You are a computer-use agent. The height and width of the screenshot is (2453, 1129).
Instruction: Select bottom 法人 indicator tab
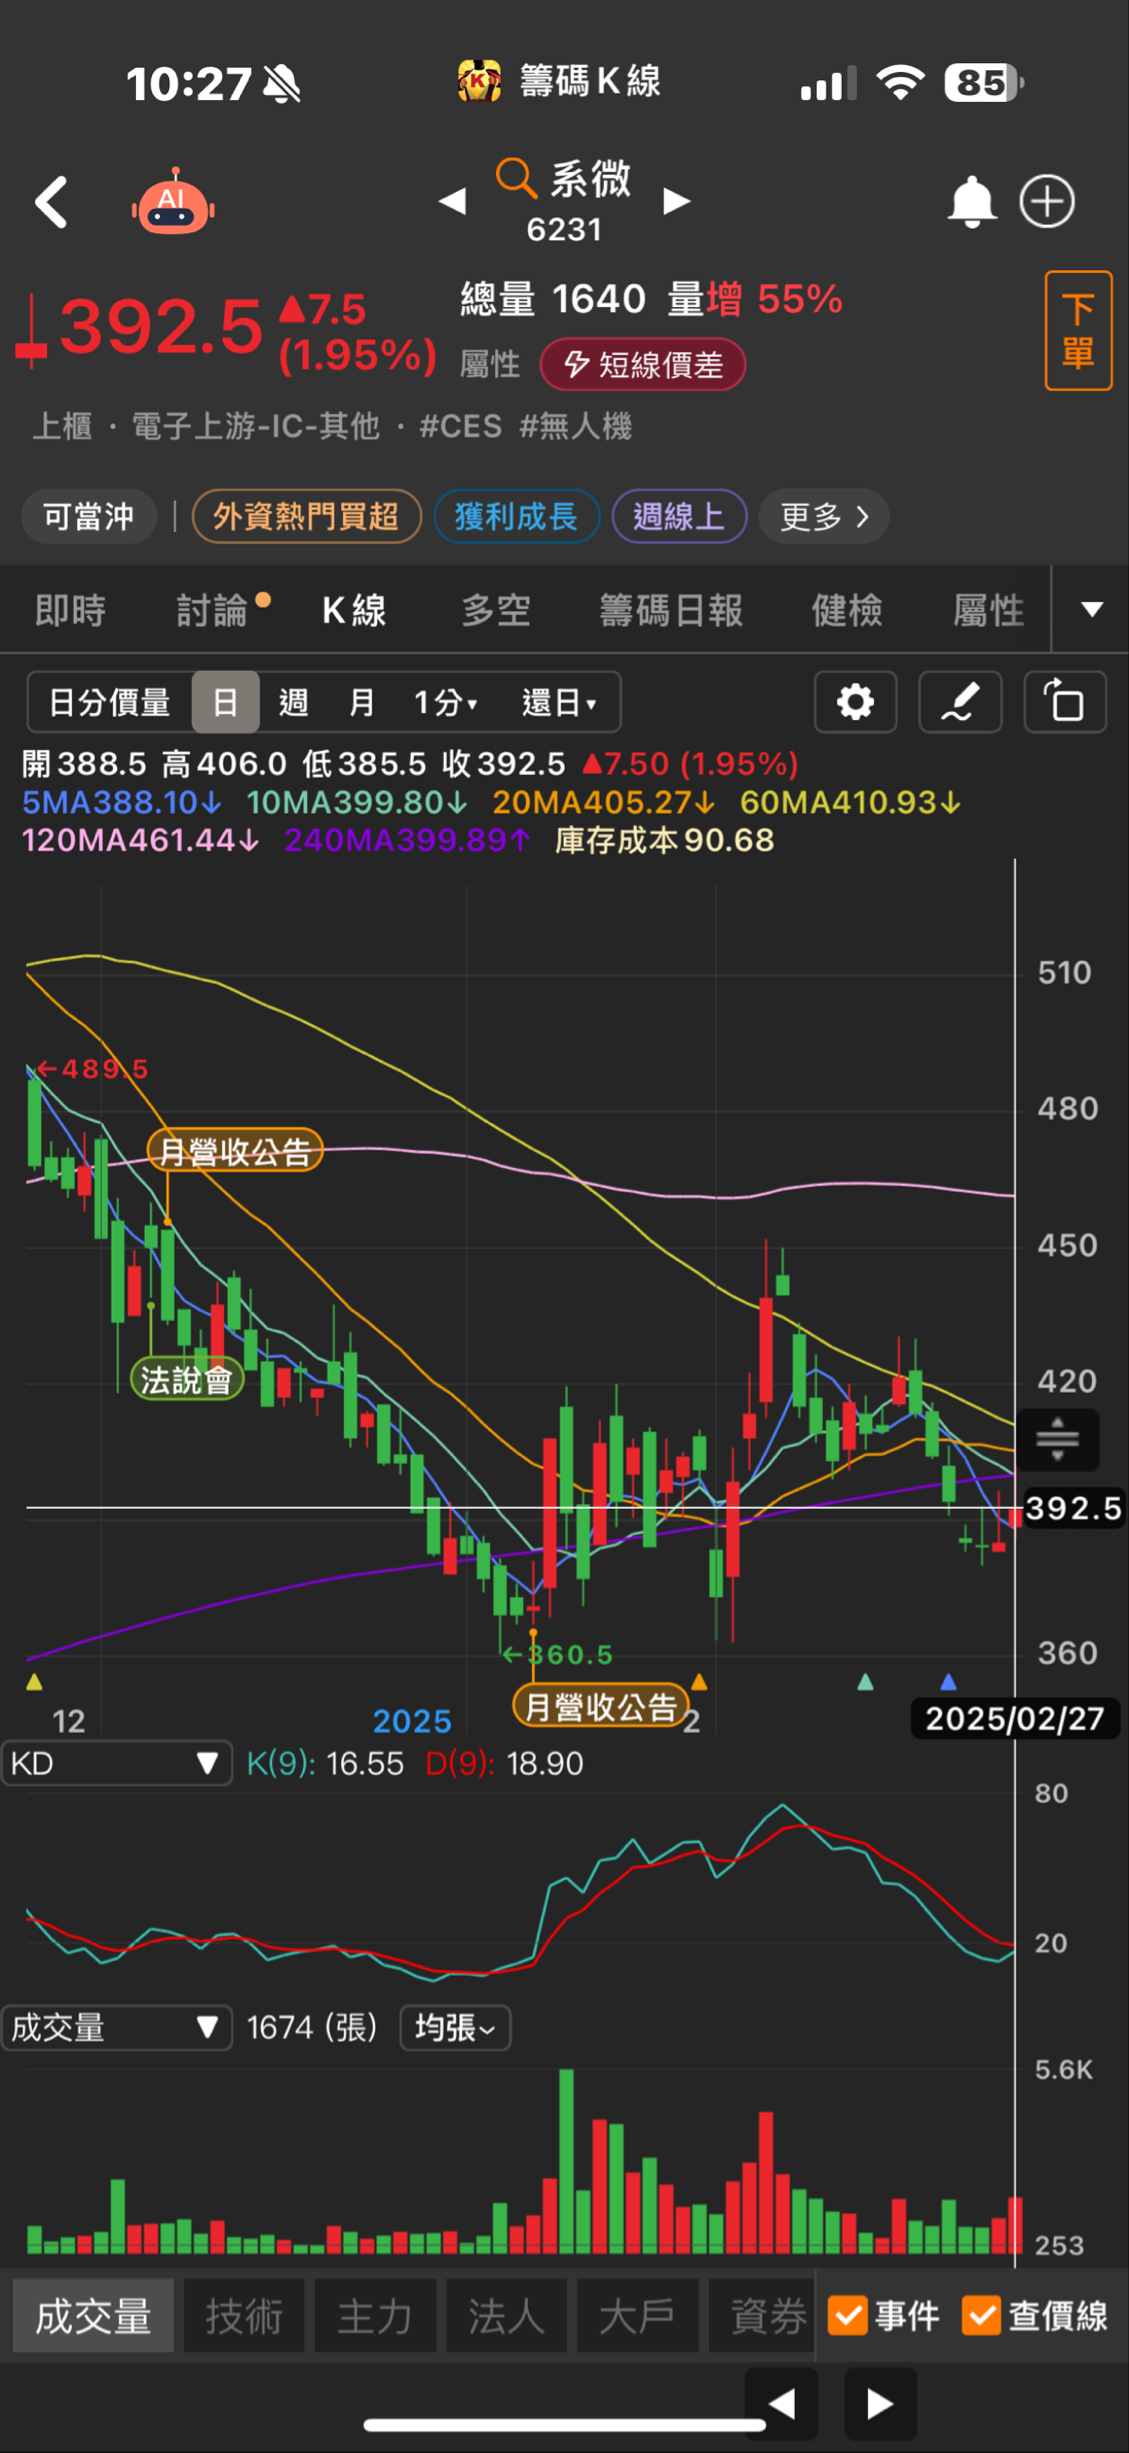[x=506, y=2315]
